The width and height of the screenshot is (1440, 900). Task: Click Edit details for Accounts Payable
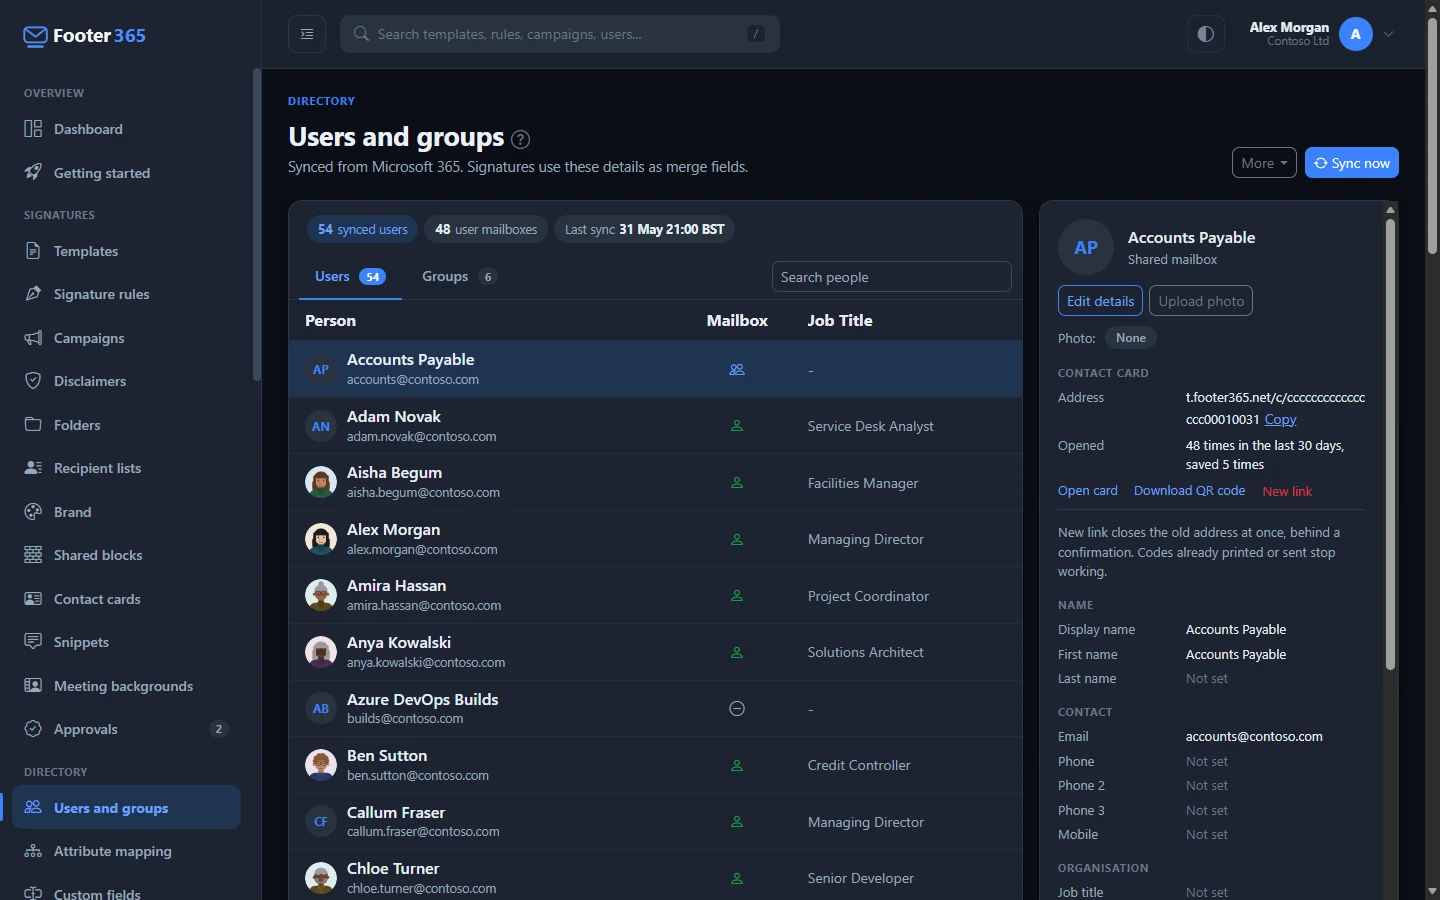pyautogui.click(x=1100, y=301)
